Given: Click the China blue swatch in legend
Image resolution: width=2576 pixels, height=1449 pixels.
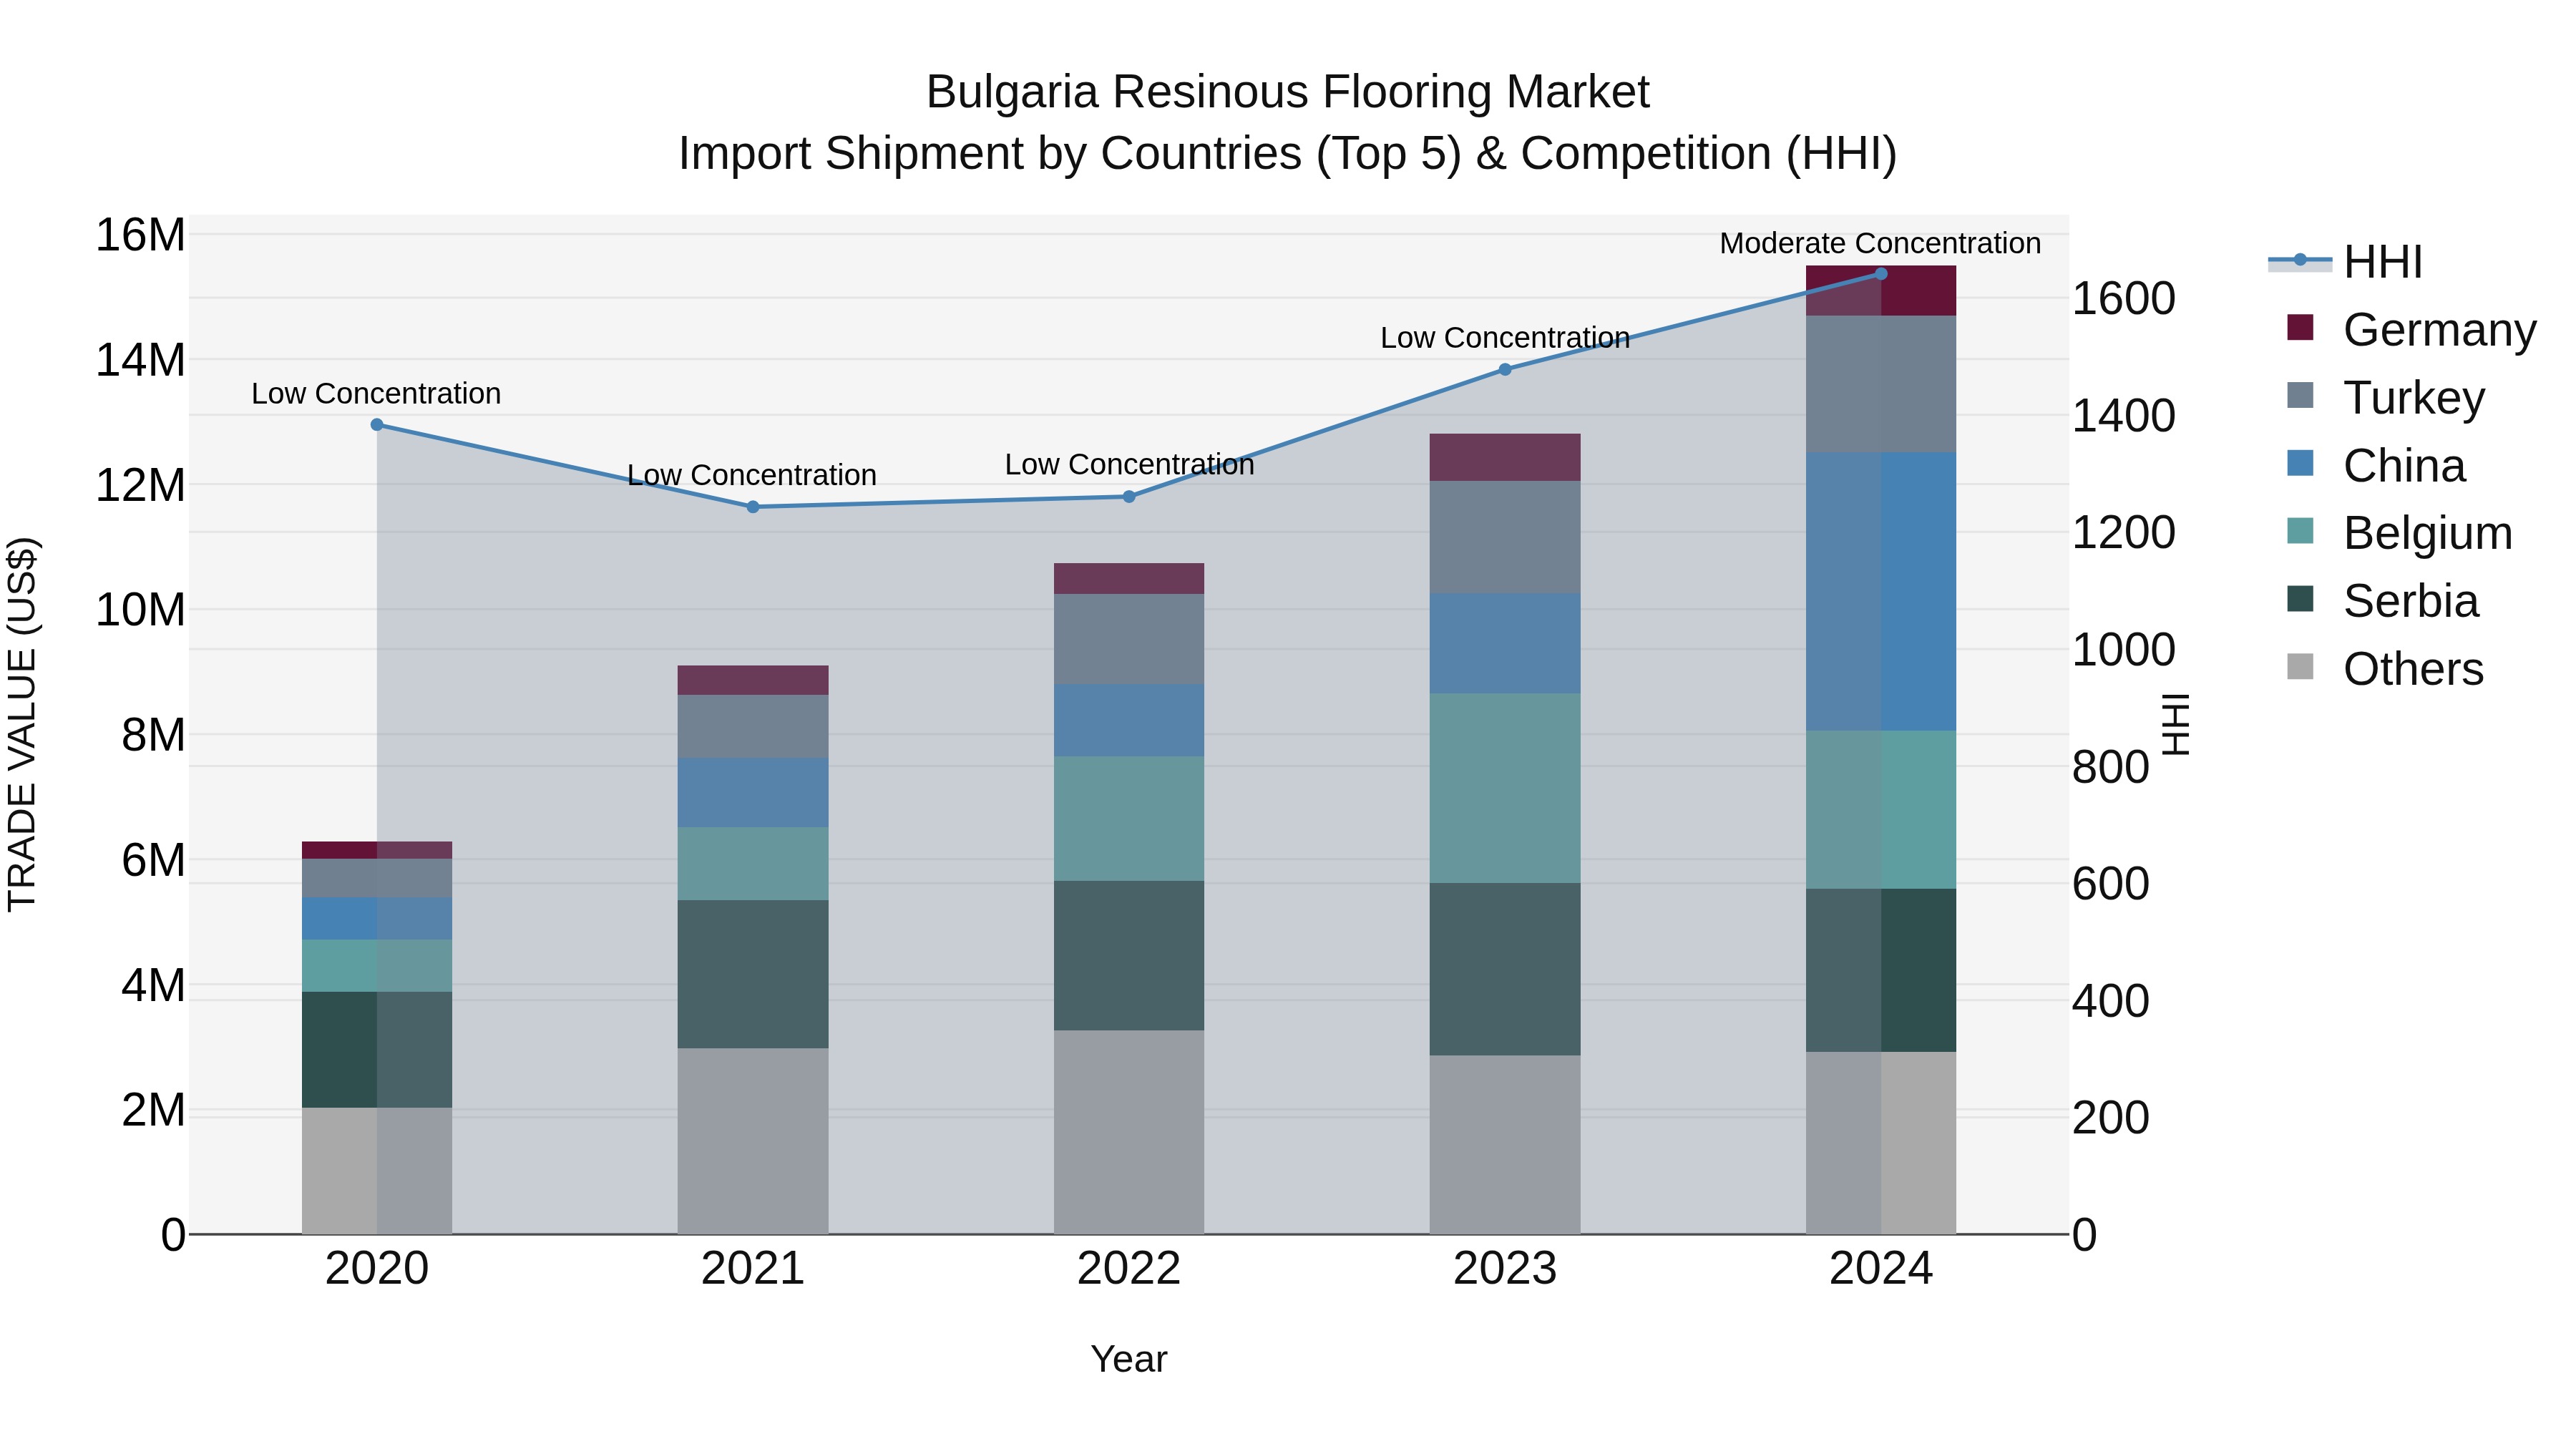Looking at the screenshot, I should (x=2300, y=463).
